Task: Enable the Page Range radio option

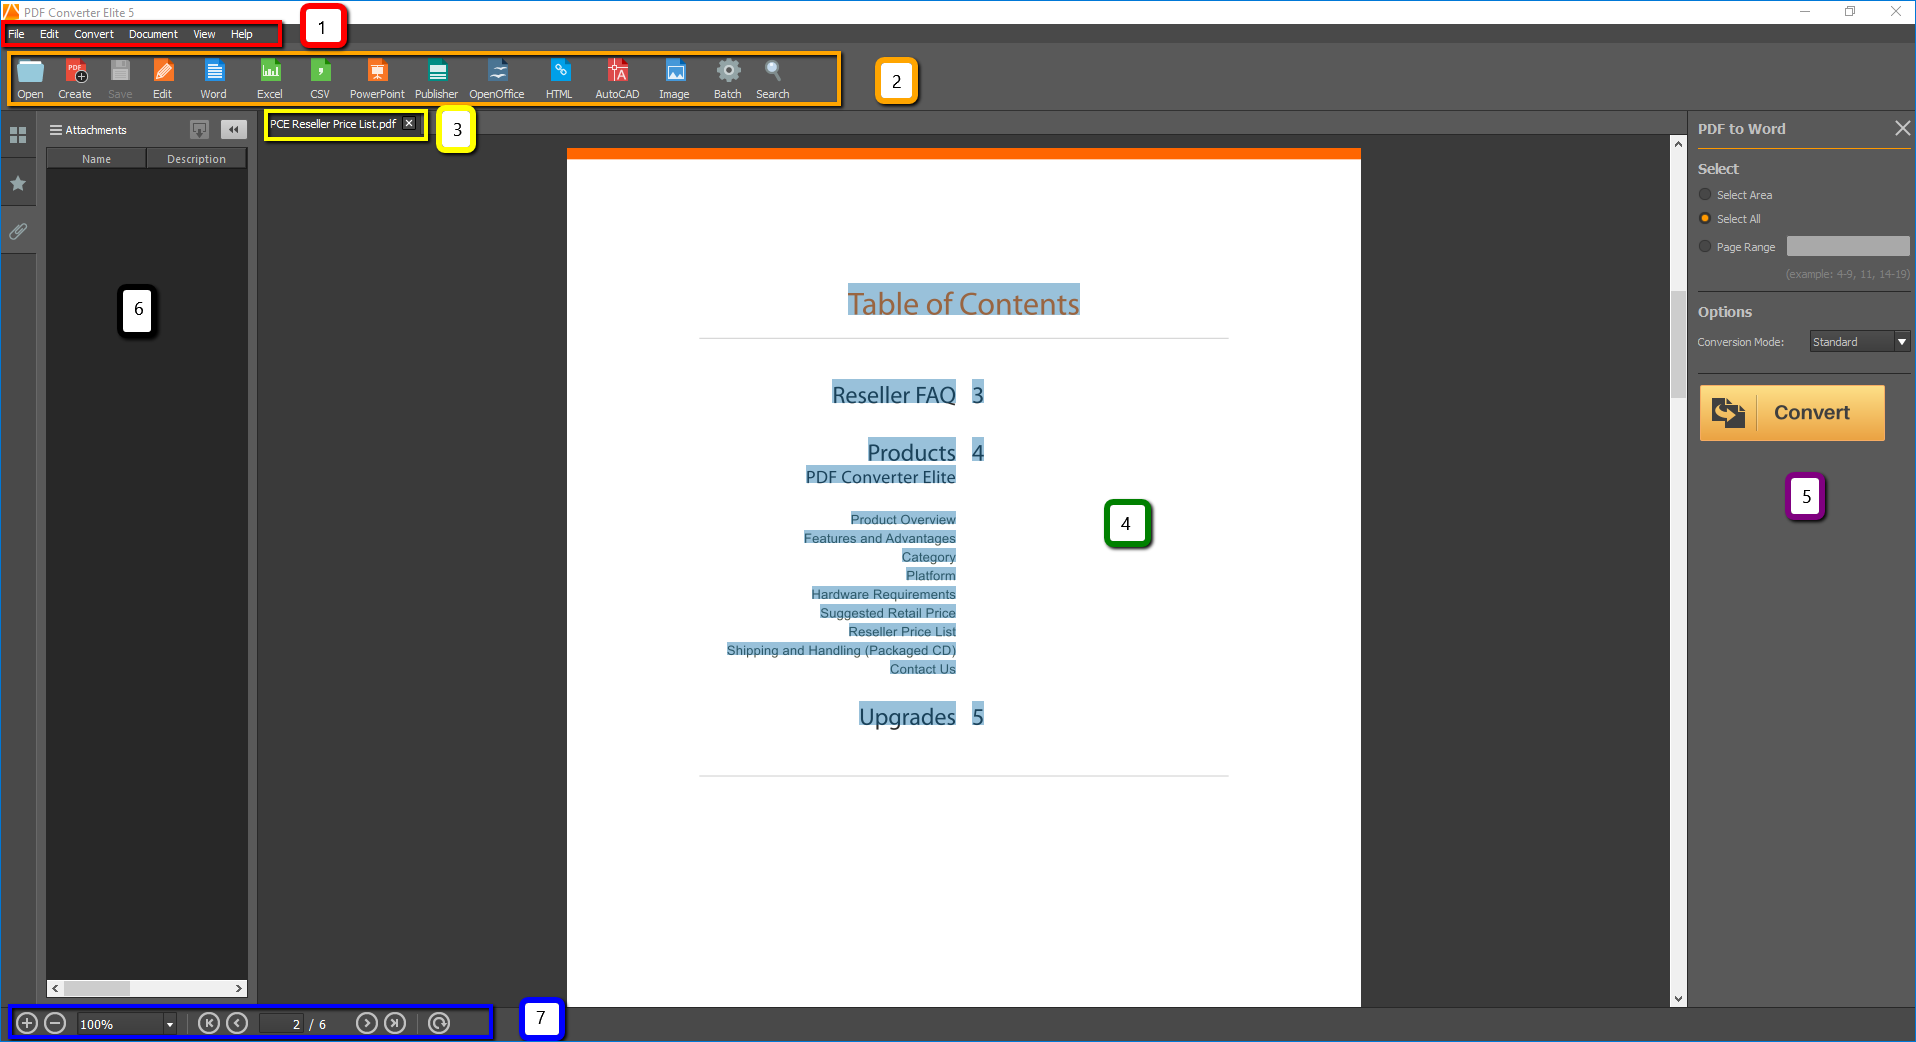Action: pyautogui.click(x=1705, y=247)
